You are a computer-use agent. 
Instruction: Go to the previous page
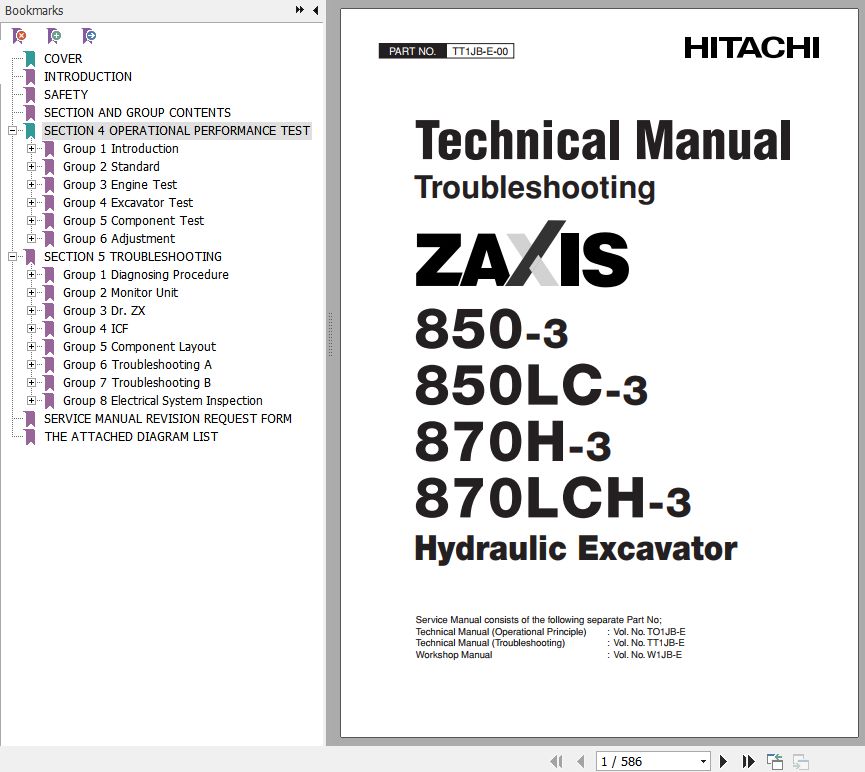click(581, 762)
